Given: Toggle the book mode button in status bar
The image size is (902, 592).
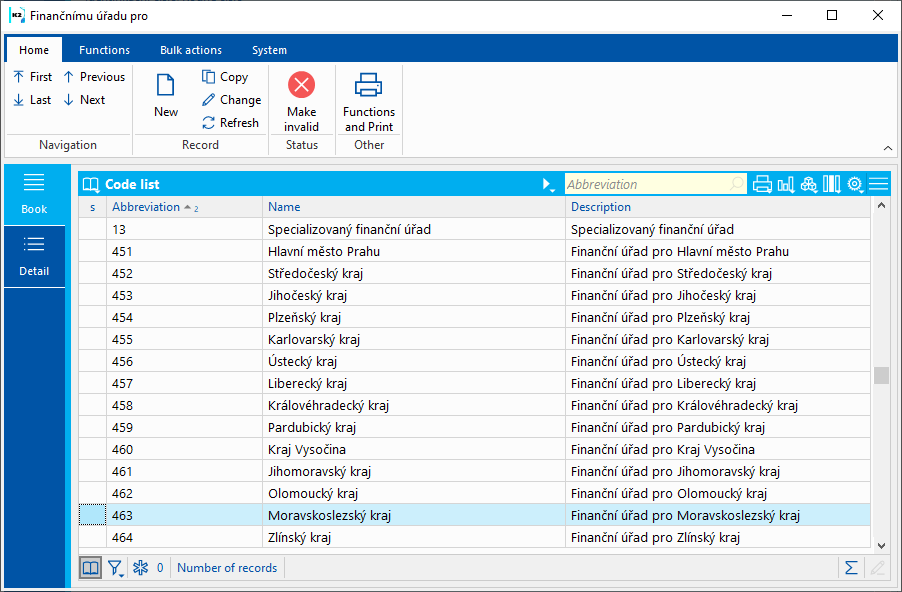Looking at the screenshot, I should pyautogui.click(x=91, y=568).
